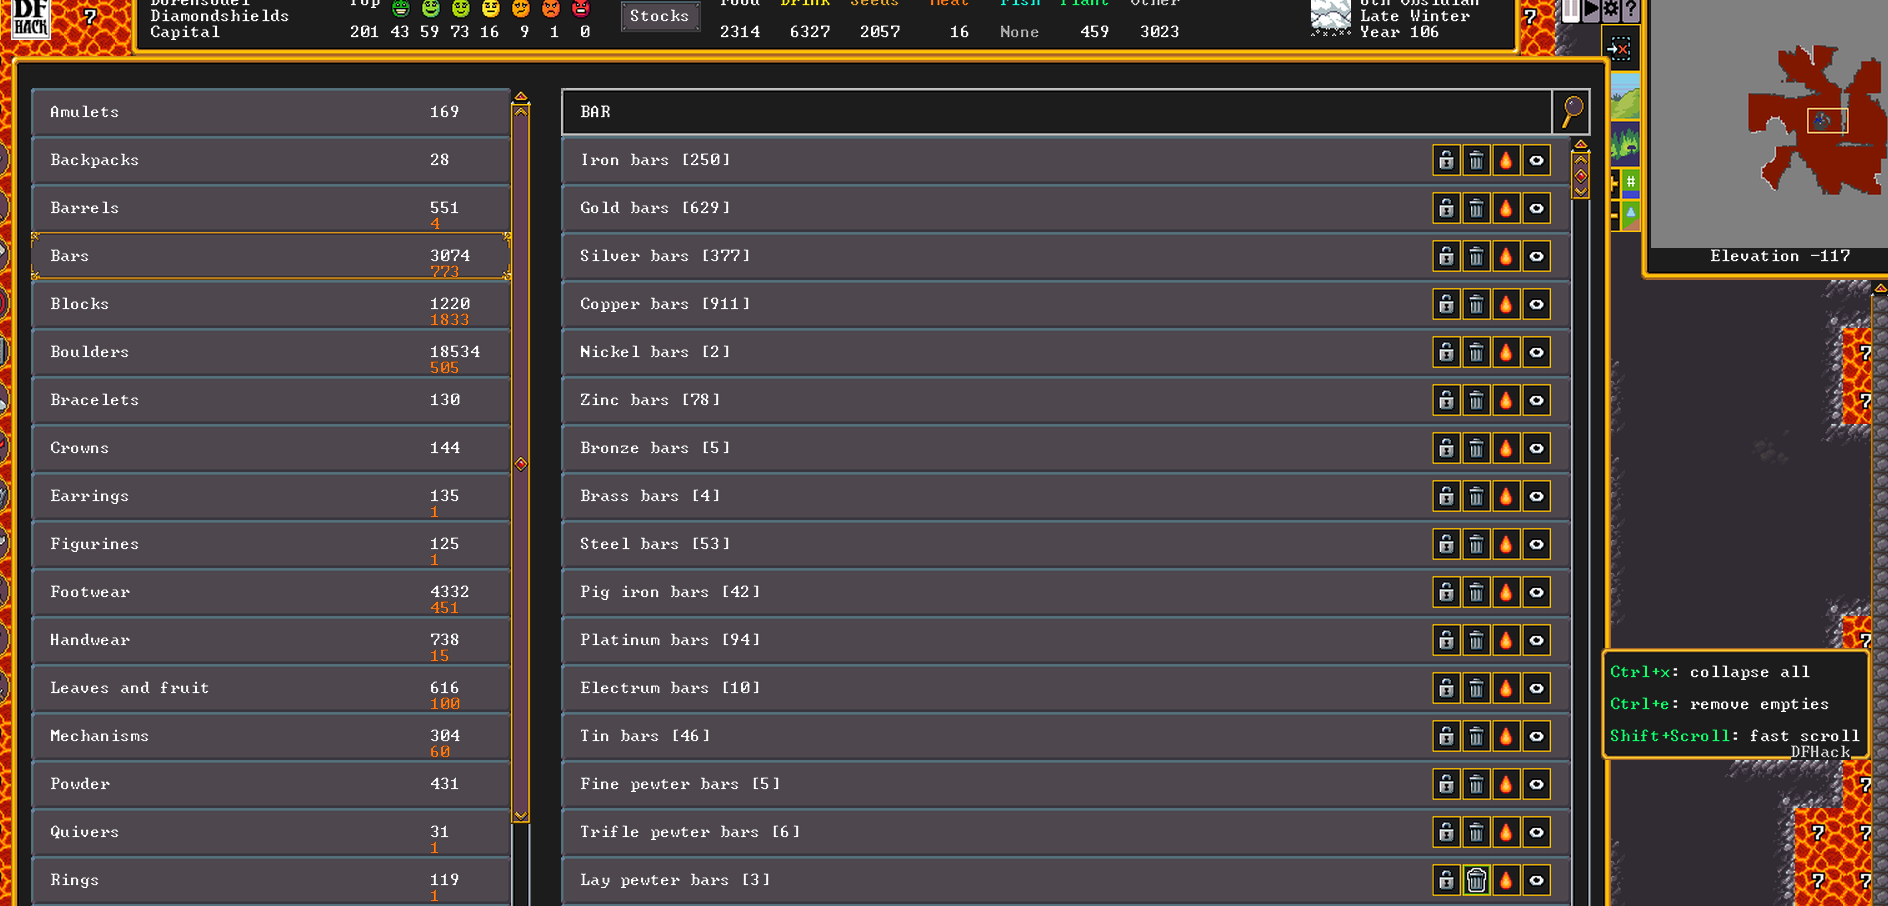Image resolution: width=1888 pixels, height=906 pixels.
Task: Dump all Iron bars with trash icon
Action: click(1476, 160)
